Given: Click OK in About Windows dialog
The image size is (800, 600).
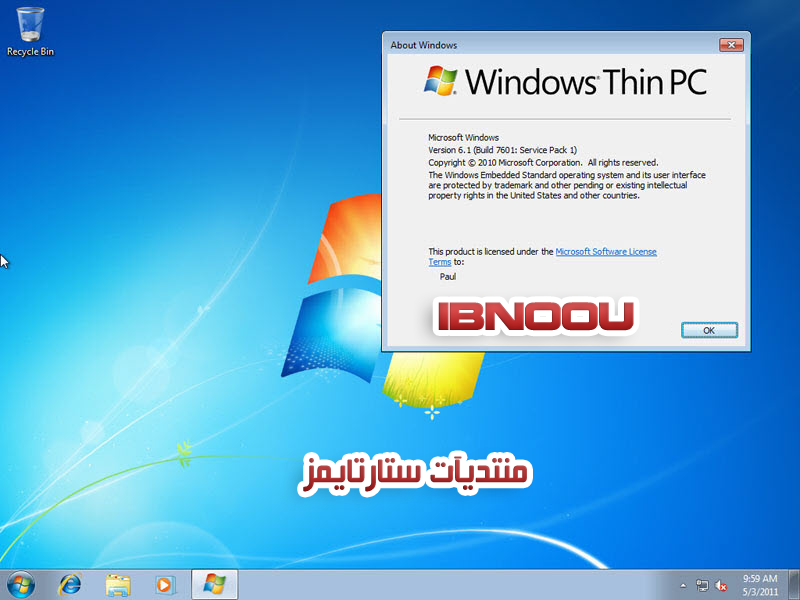Looking at the screenshot, I should pos(709,330).
